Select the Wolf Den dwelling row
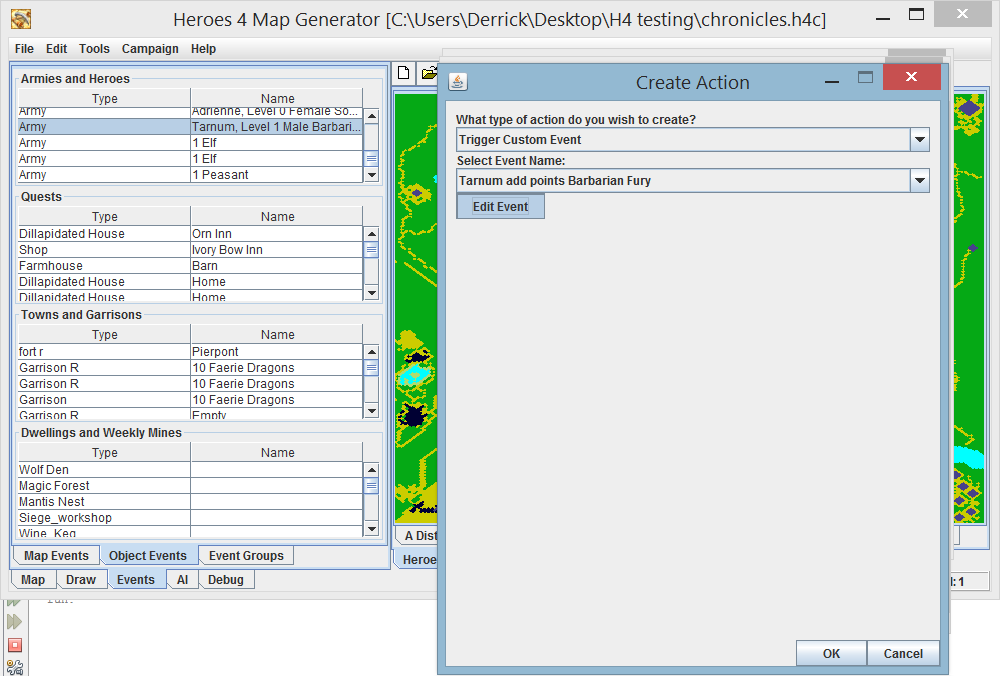 tap(191, 470)
